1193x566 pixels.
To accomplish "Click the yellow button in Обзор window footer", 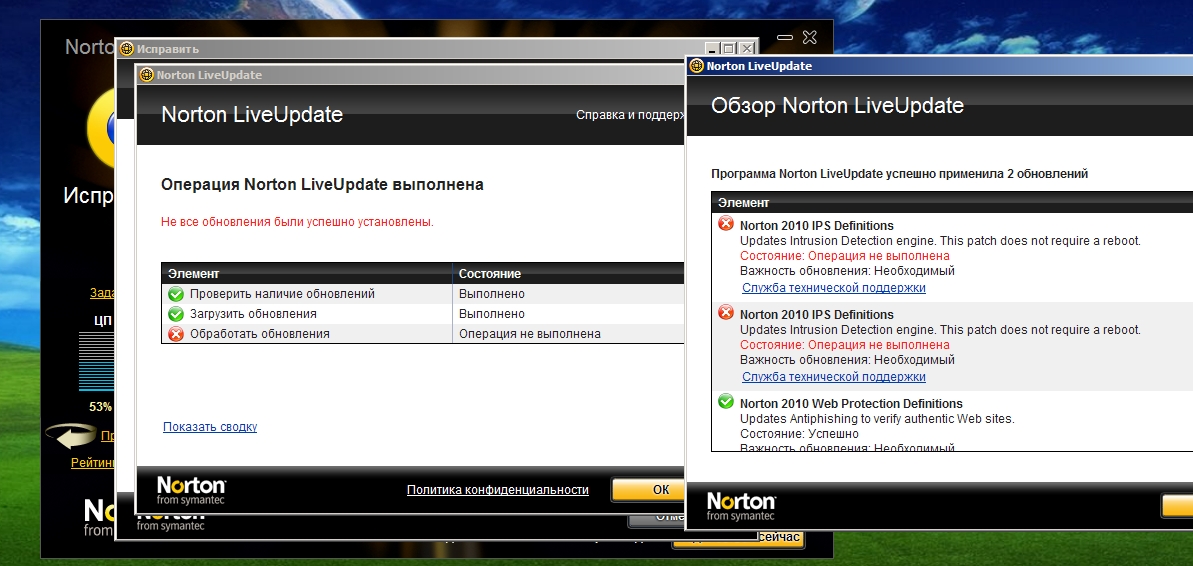I will tap(1177, 506).
